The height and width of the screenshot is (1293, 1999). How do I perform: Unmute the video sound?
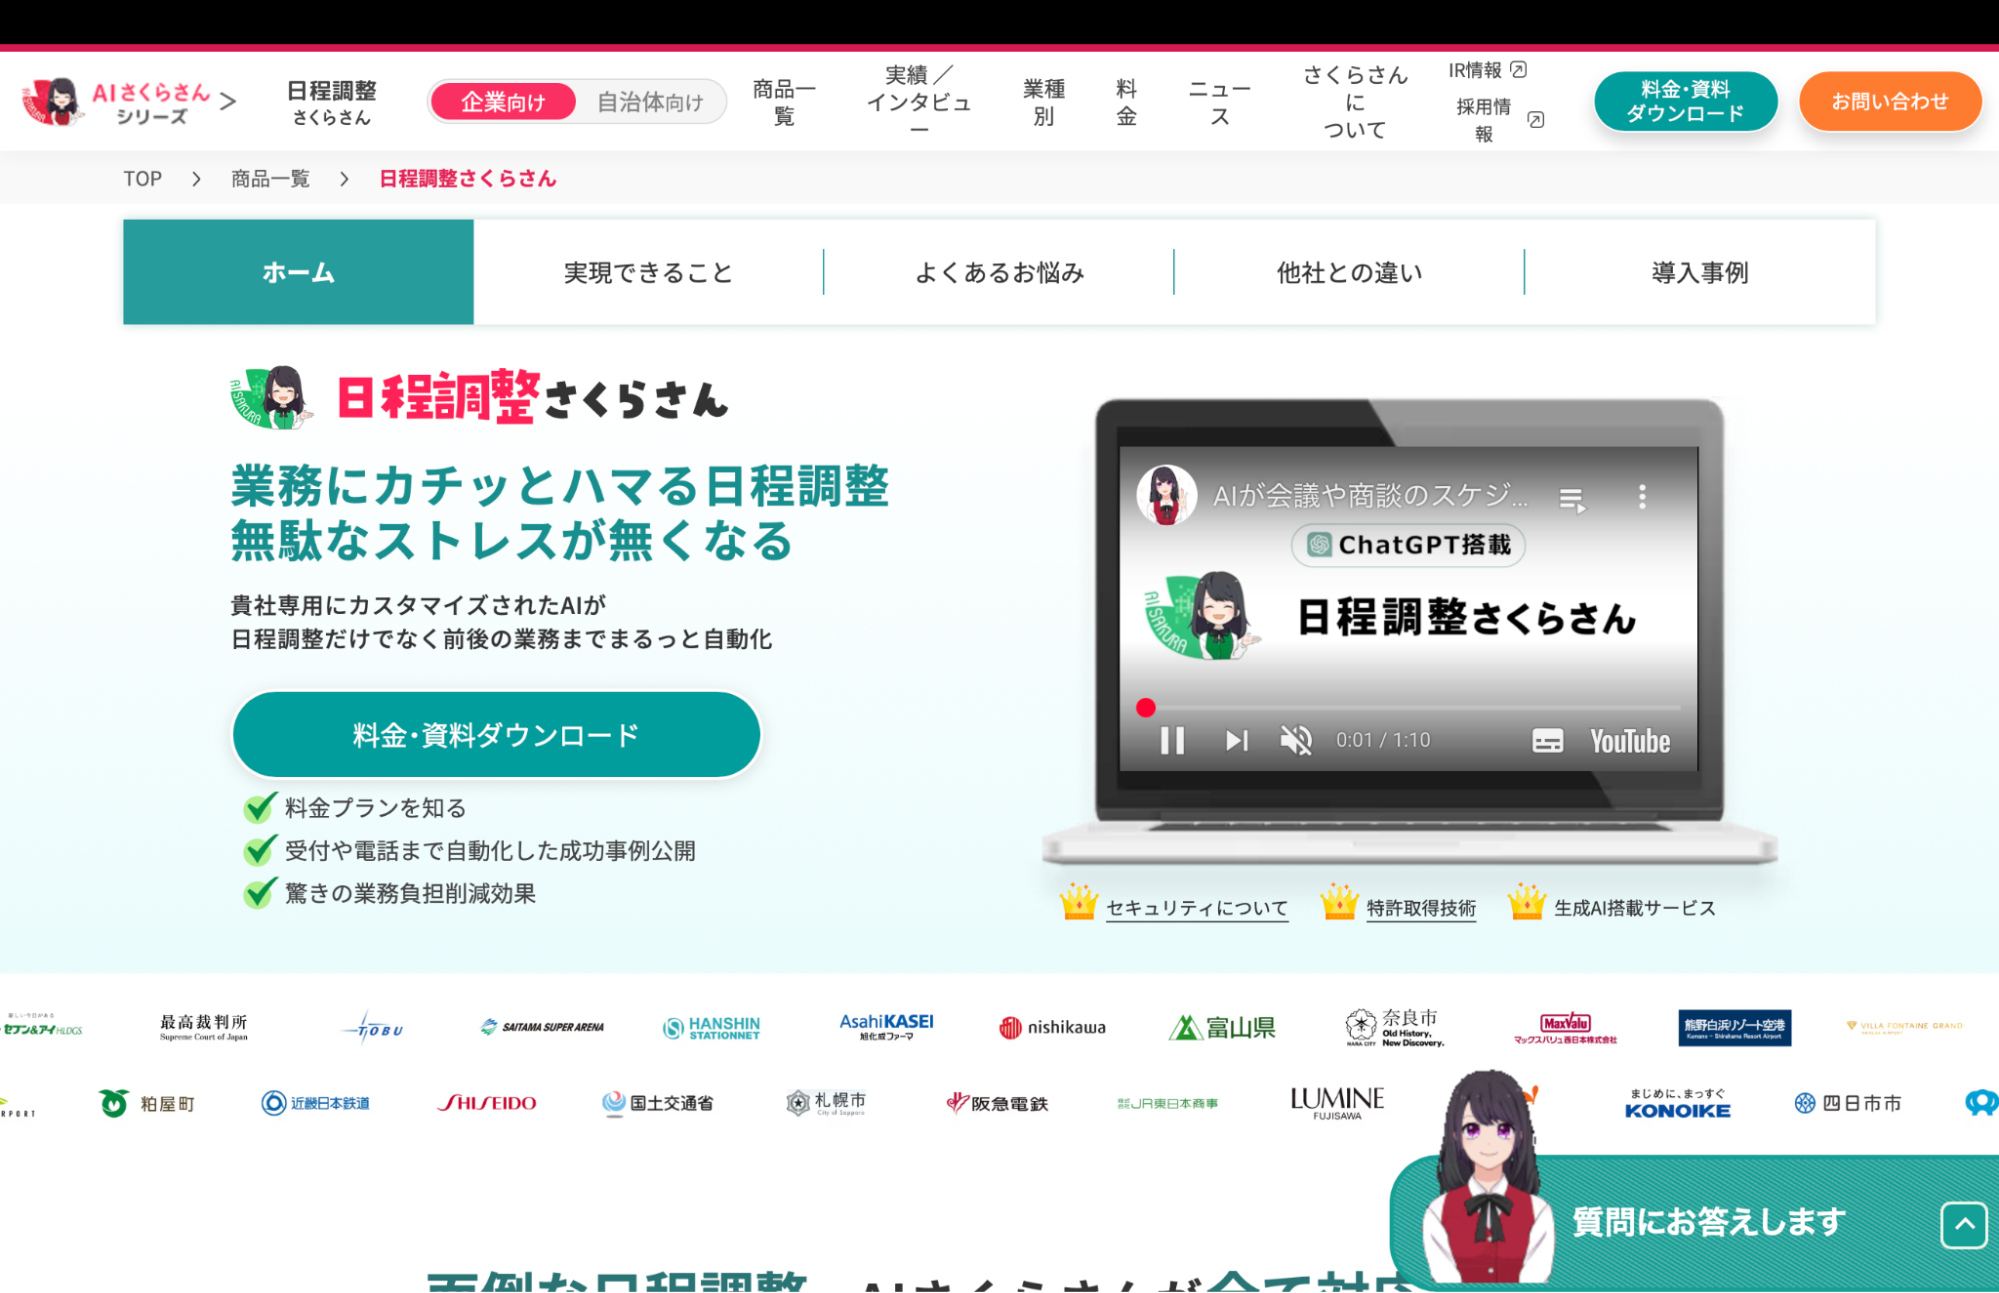(1295, 740)
